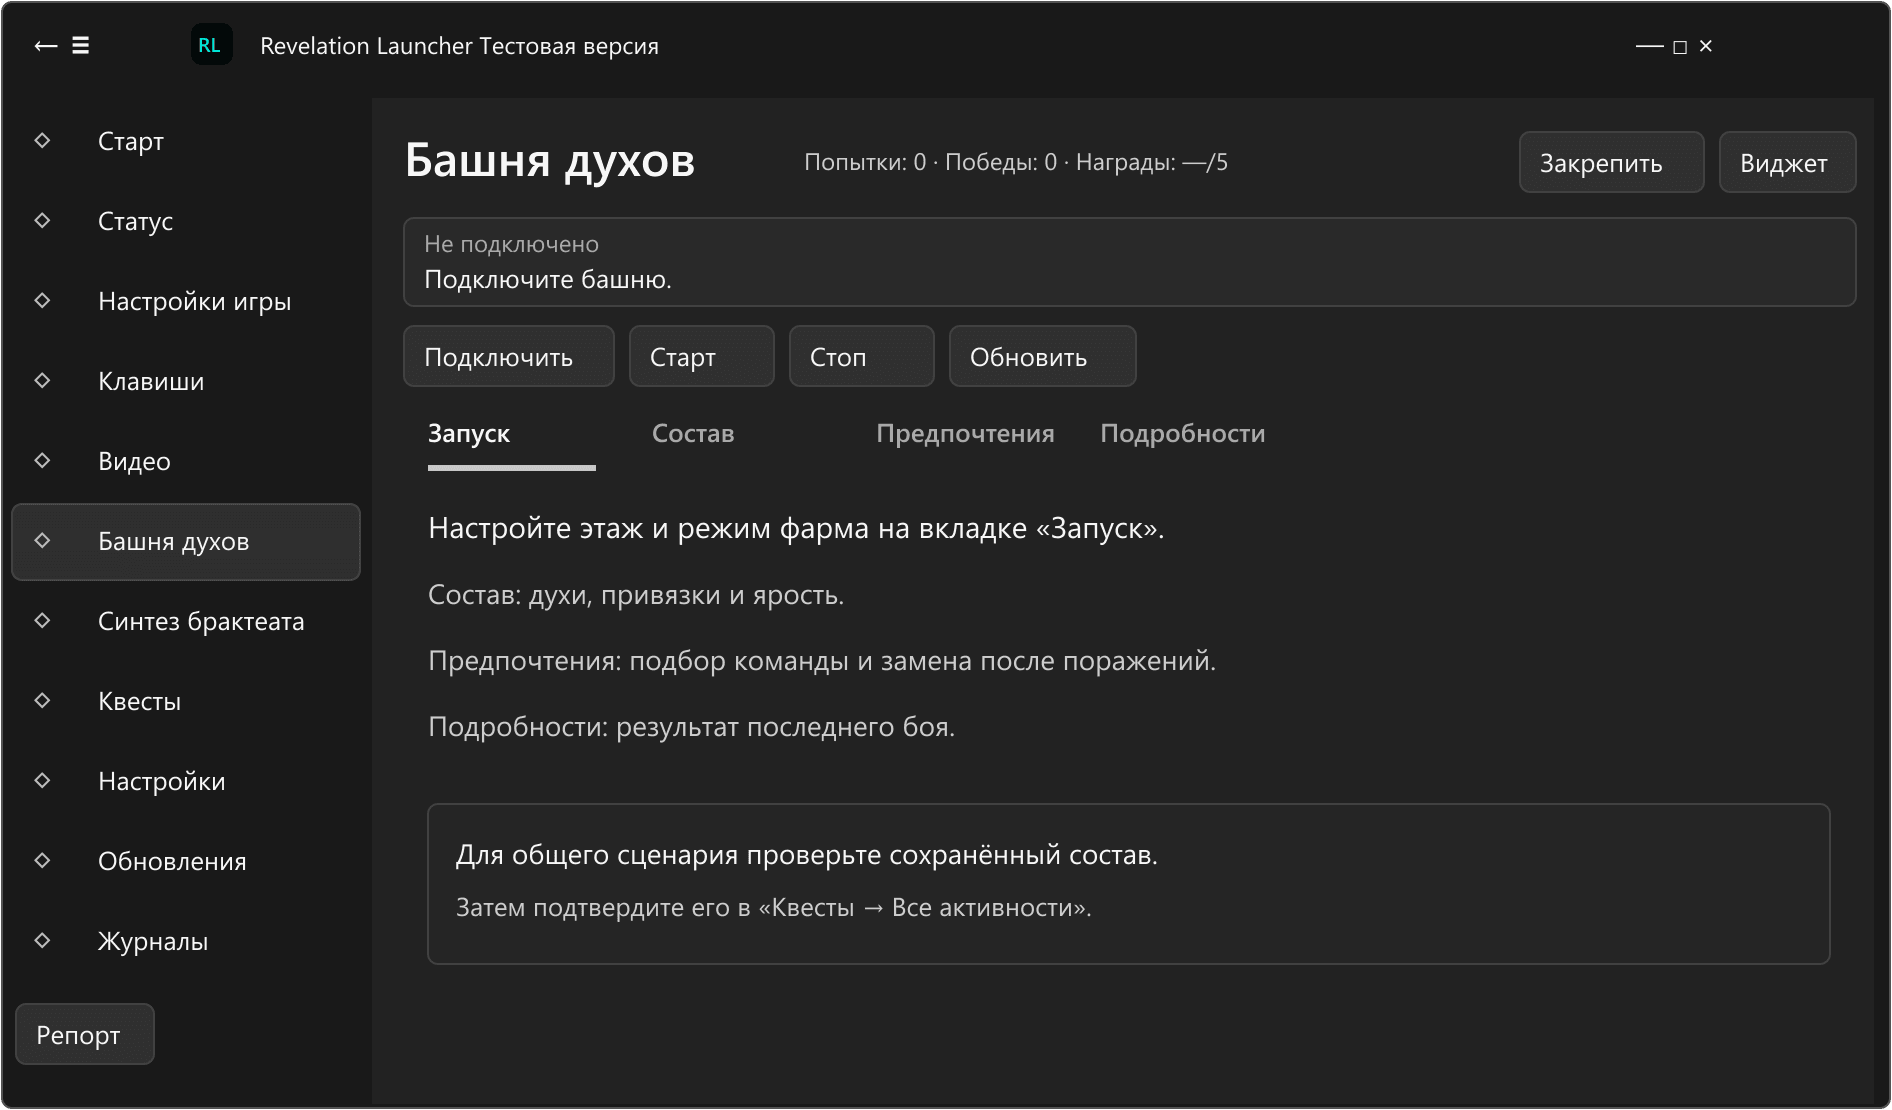Open the Виджет button
Screen dimensions: 1892x1110
pyautogui.click(x=1788, y=162)
